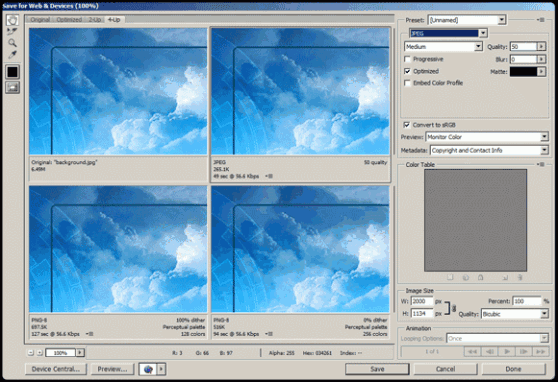Go to next animation frame
The image size is (558, 382).
click(x=523, y=352)
